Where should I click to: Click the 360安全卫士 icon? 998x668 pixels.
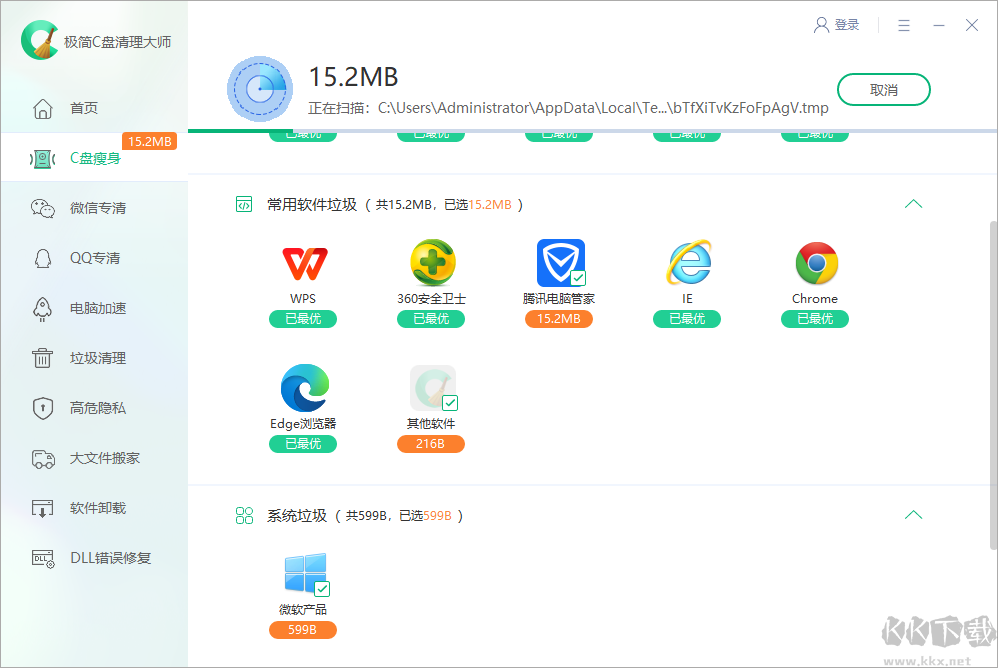click(431, 263)
